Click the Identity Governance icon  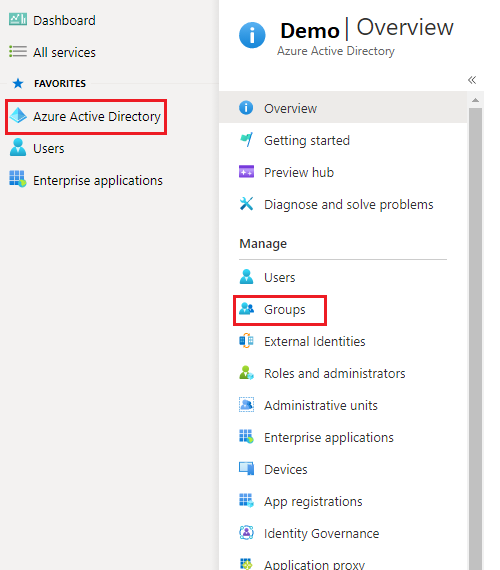(246, 533)
